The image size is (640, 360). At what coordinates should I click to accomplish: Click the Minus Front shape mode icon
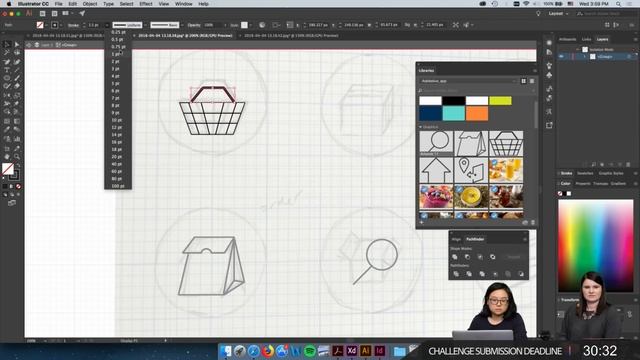click(467, 257)
